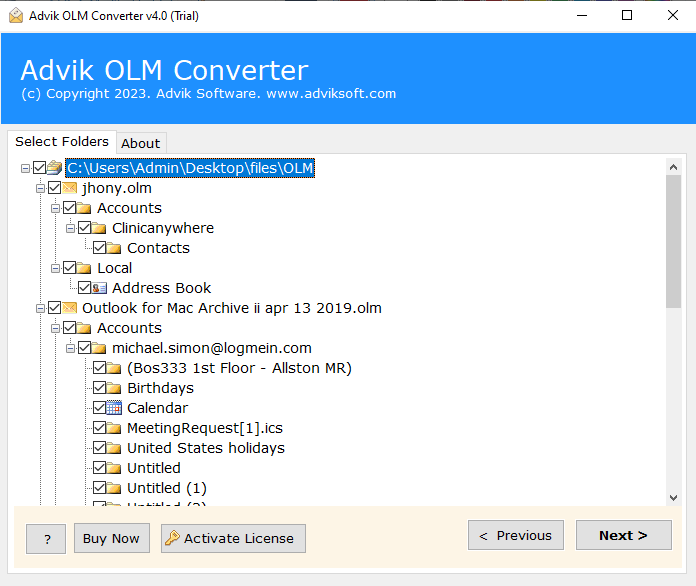Minimize the Advik OLM Converter window

click(x=582, y=16)
